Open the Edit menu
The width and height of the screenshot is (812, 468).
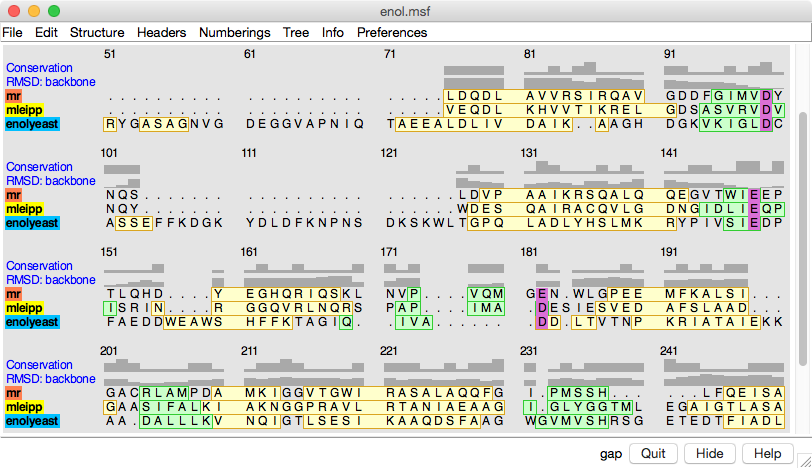pyautogui.click(x=46, y=32)
